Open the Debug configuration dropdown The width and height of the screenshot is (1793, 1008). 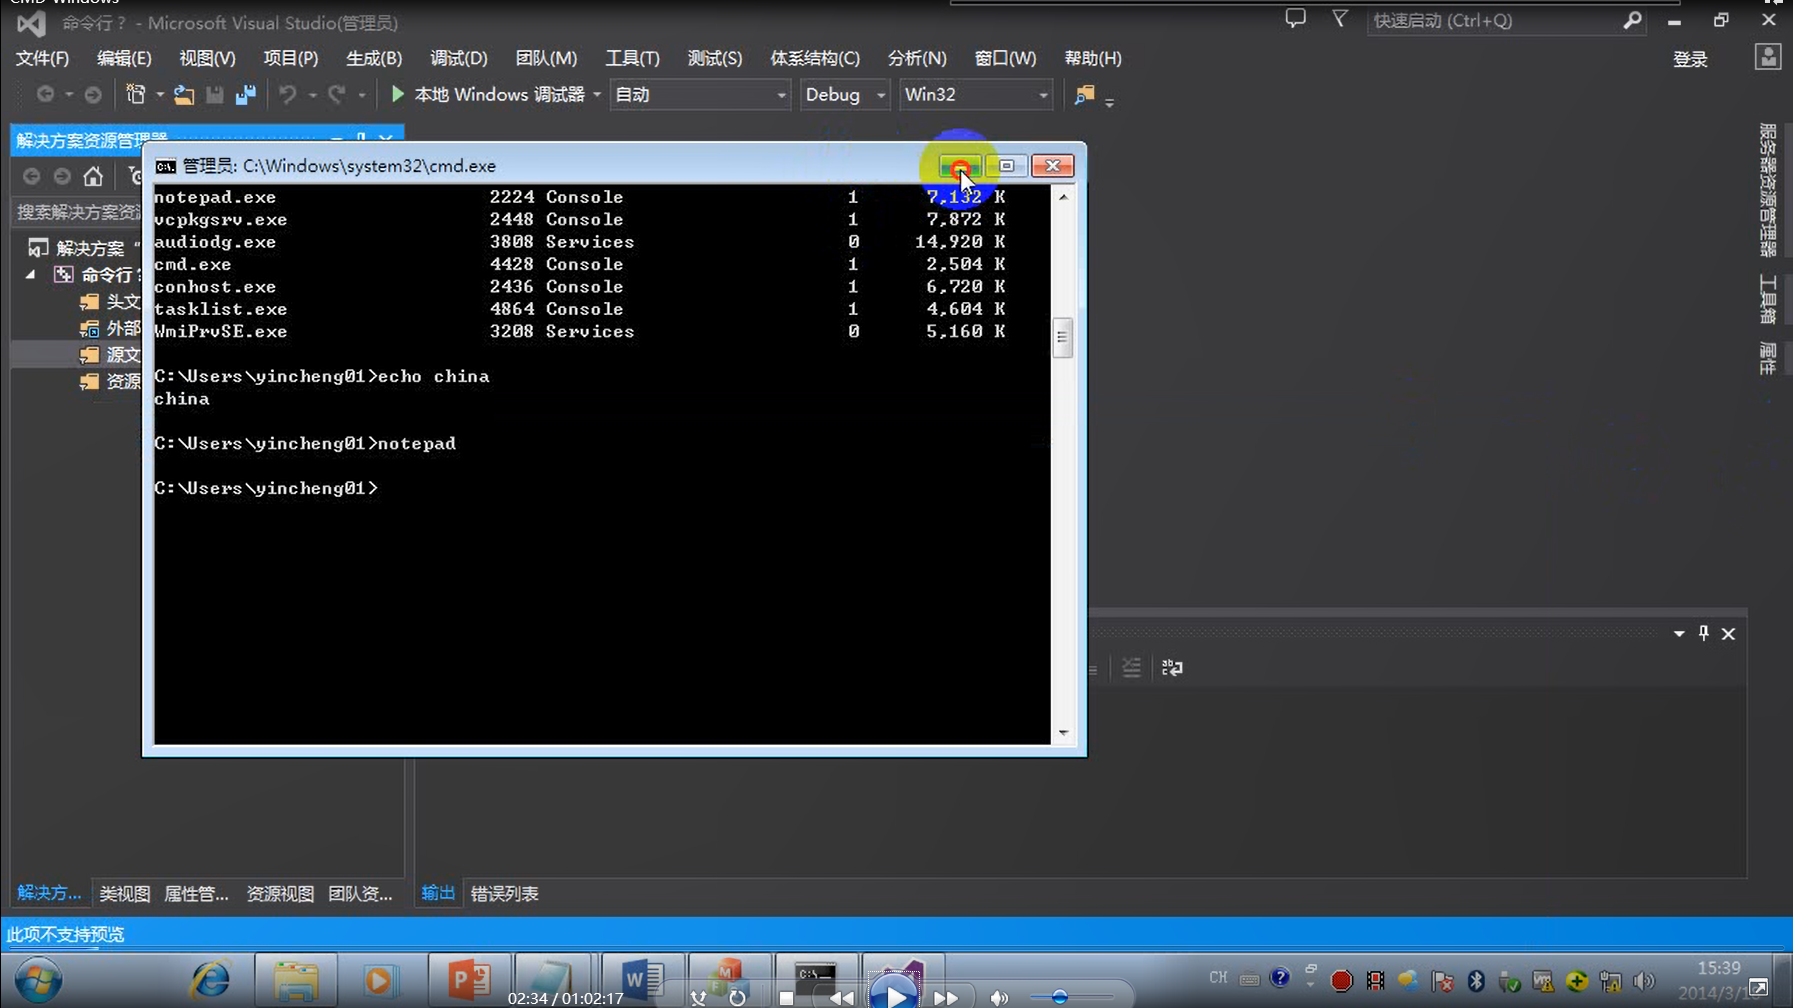[845, 94]
